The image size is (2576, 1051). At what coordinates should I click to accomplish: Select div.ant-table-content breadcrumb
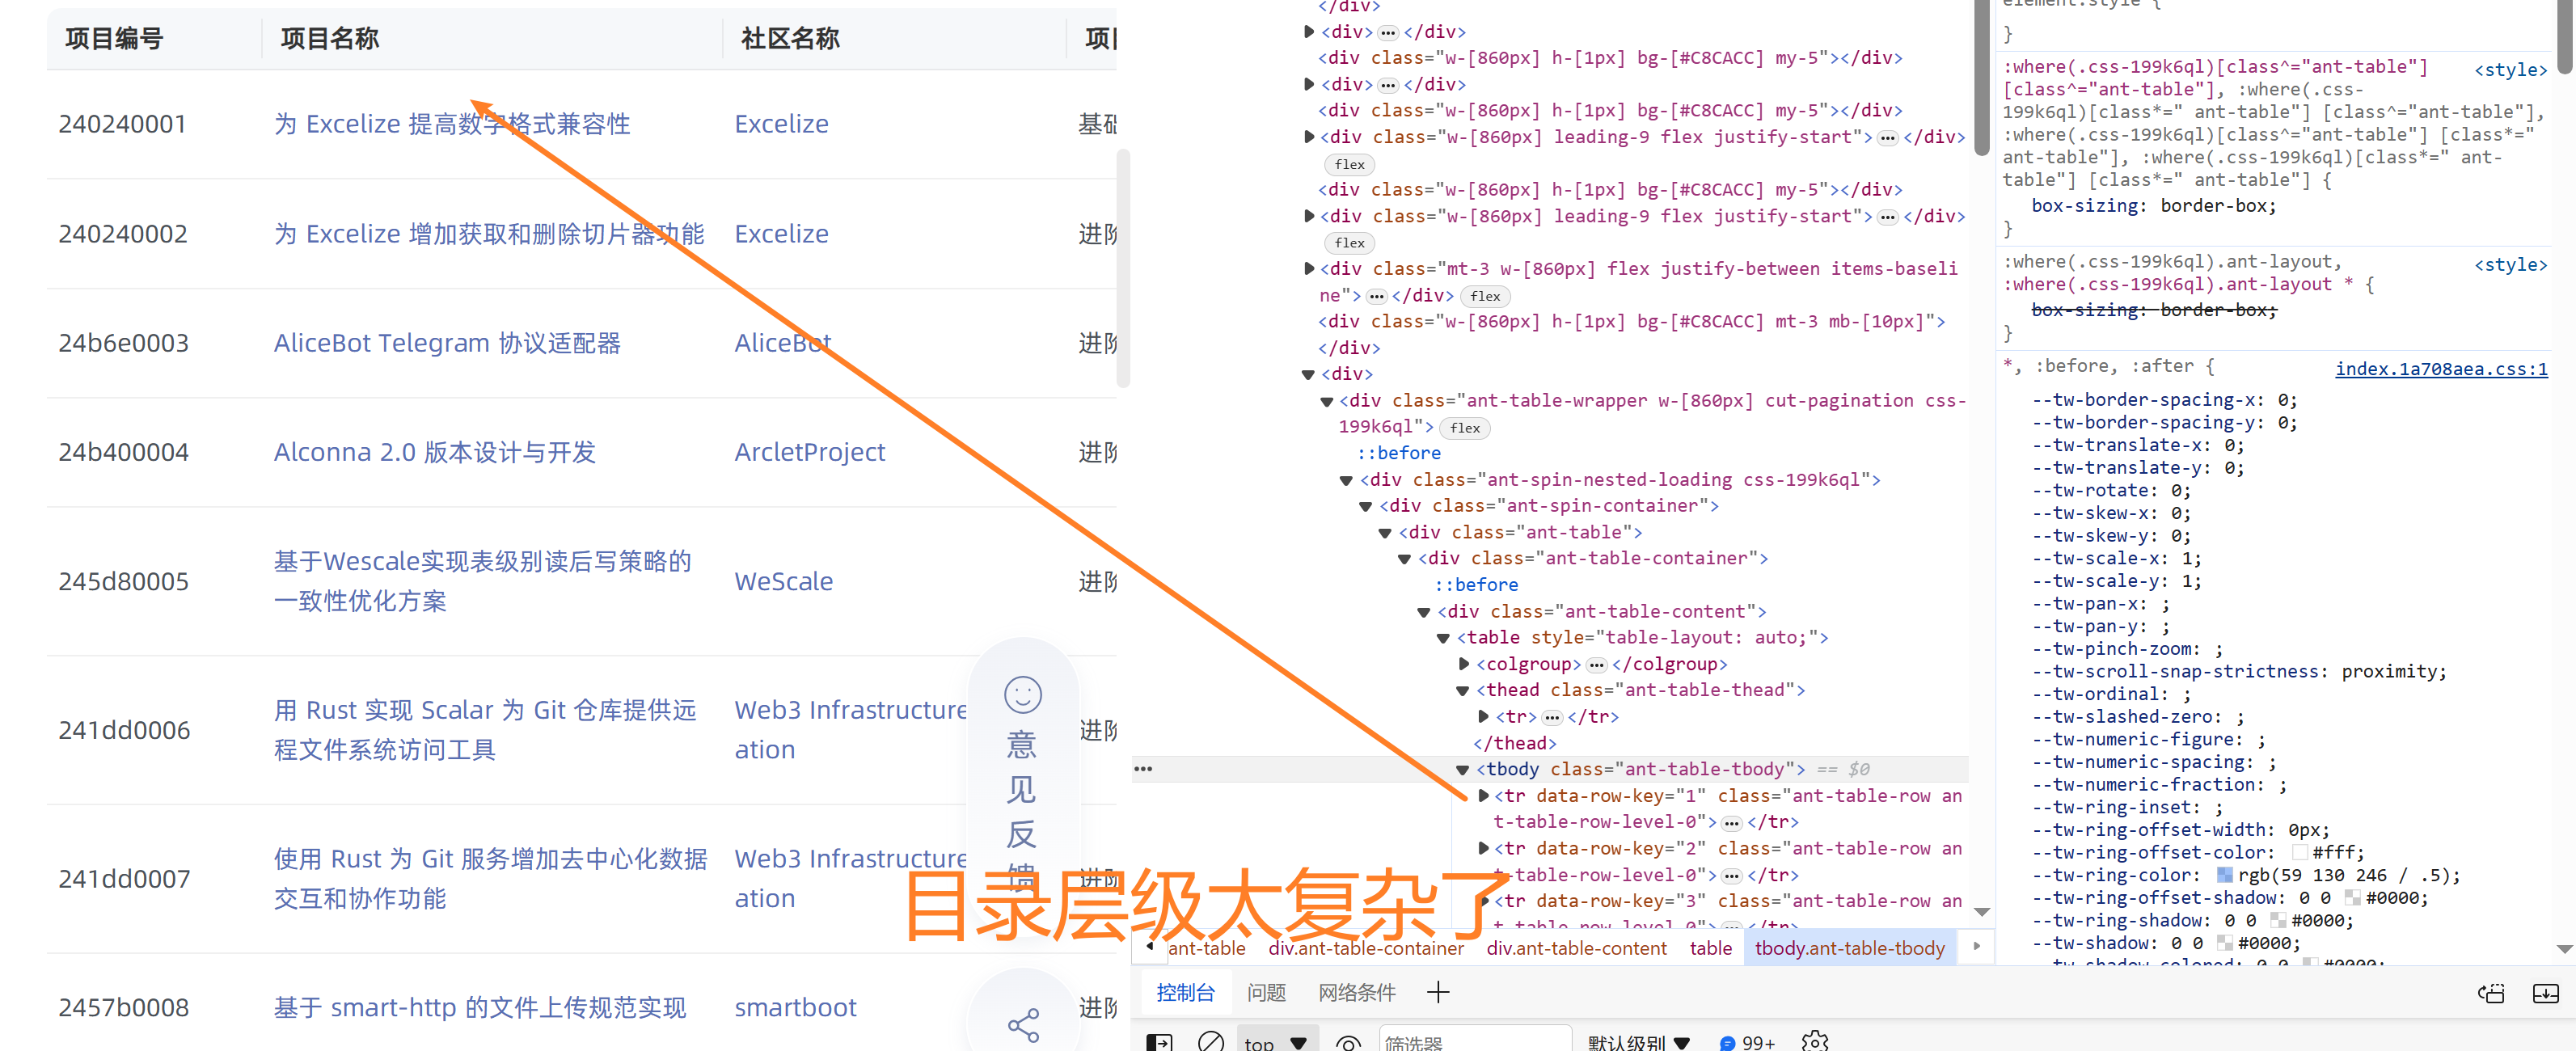pos(1576,947)
